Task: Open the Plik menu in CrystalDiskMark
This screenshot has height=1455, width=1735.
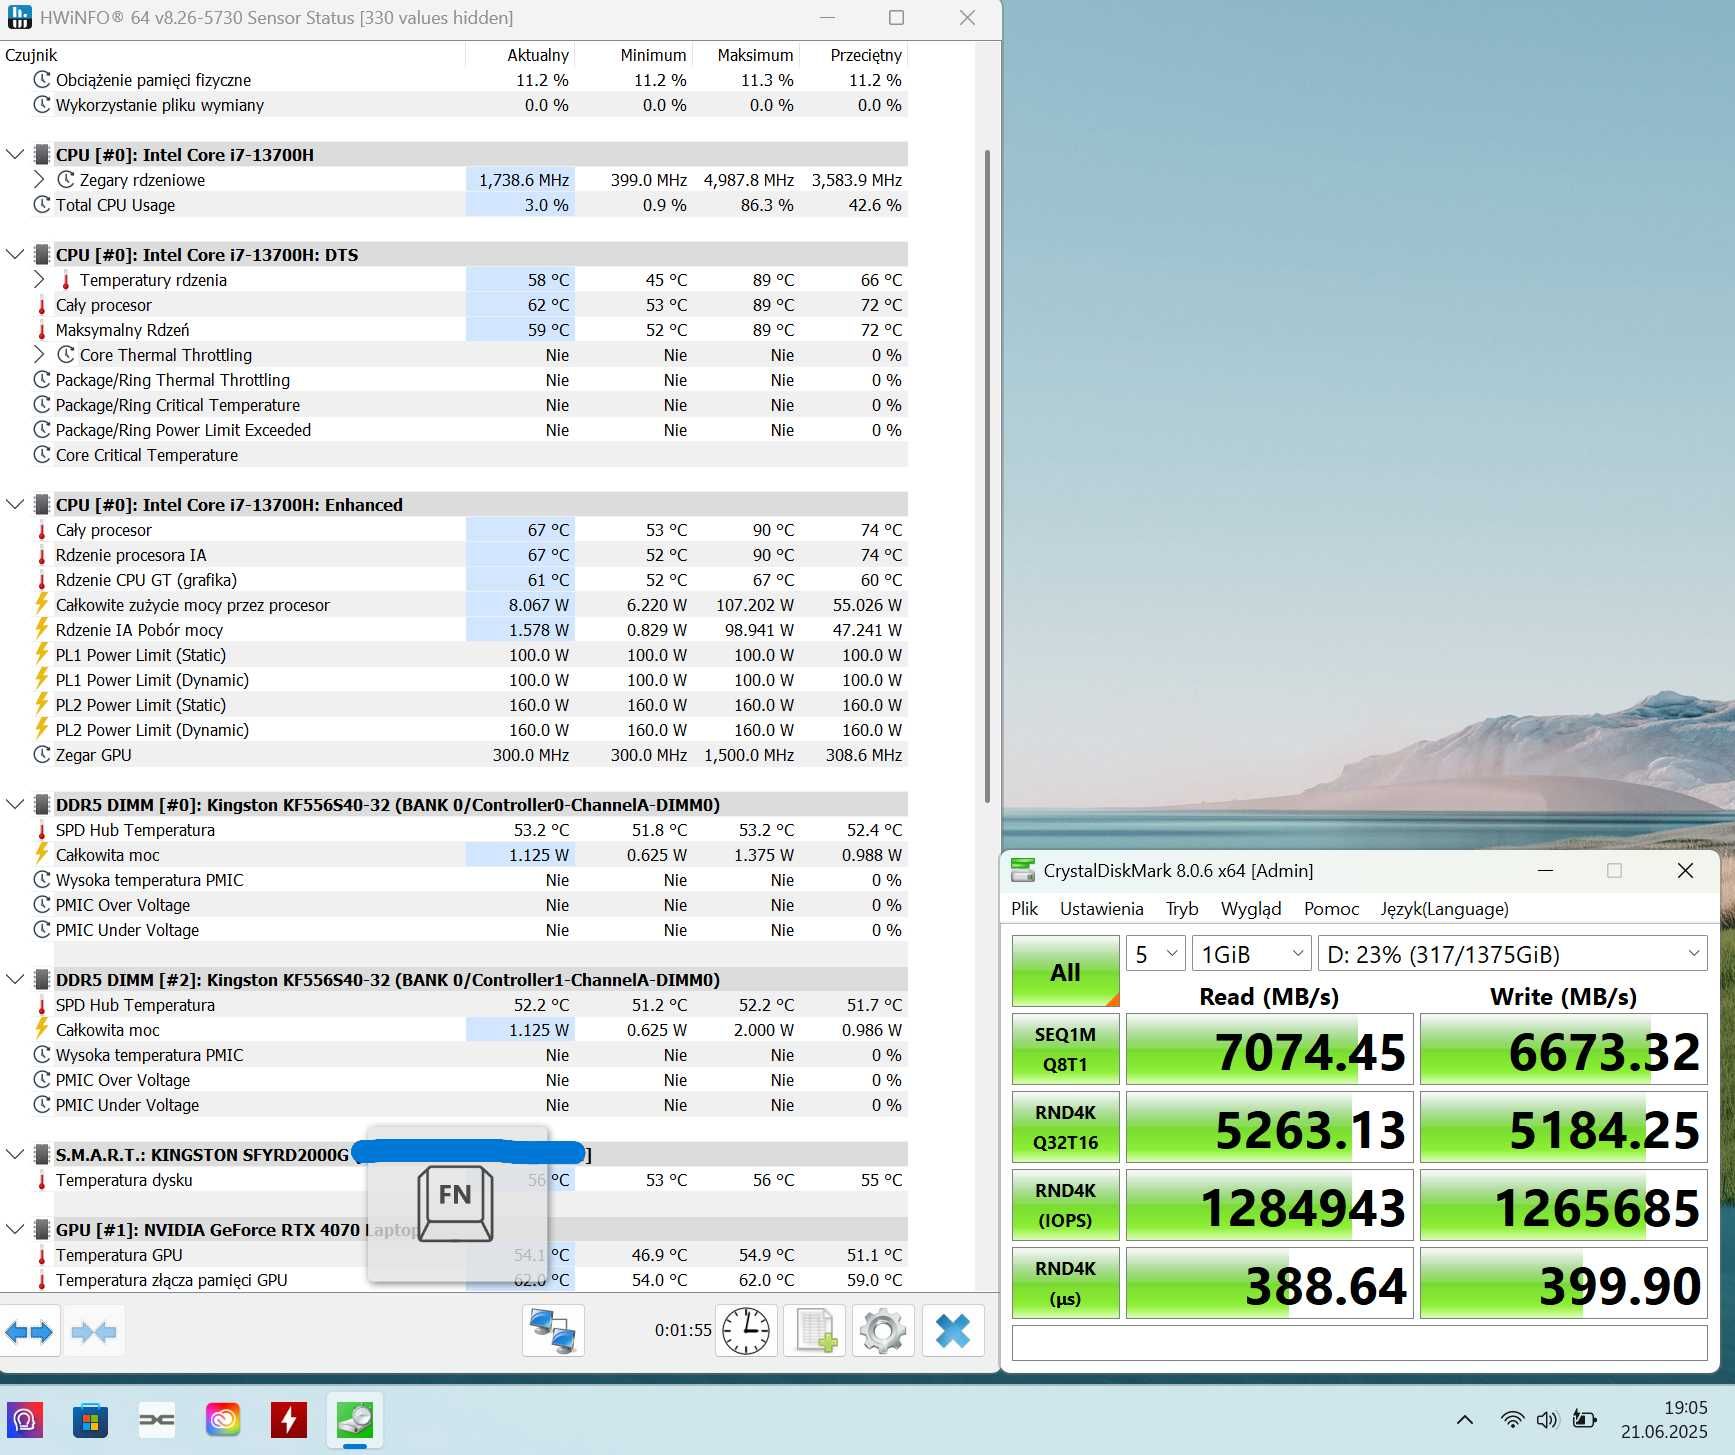Action: 1024,909
